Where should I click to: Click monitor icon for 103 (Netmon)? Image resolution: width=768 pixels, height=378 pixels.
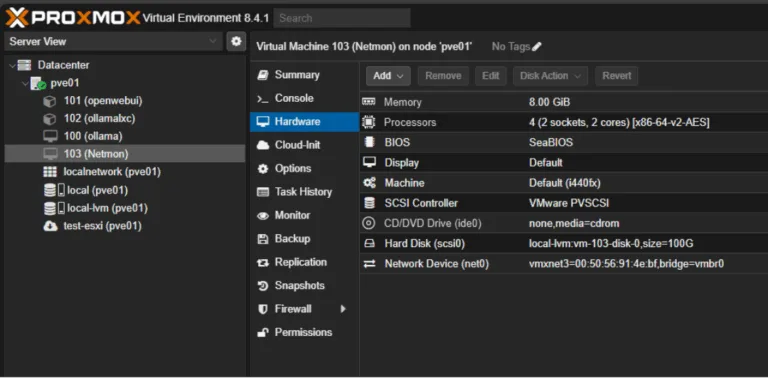(50, 154)
